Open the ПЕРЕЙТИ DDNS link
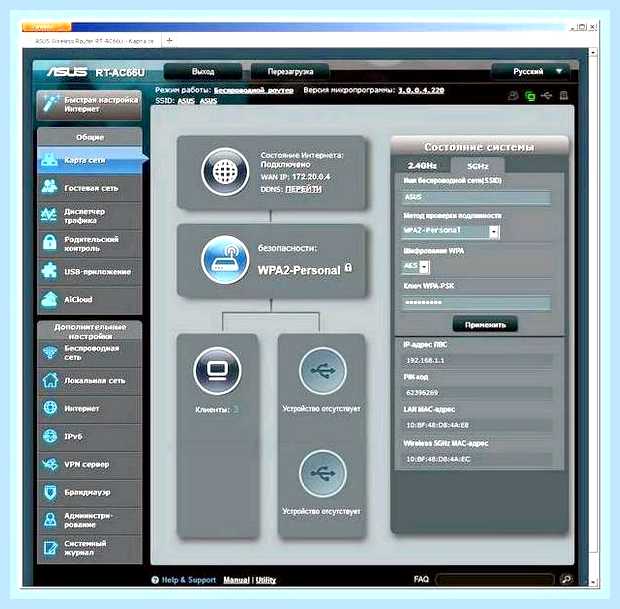Screen dimensions: 620x609 pyautogui.click(x=303, y=189)
